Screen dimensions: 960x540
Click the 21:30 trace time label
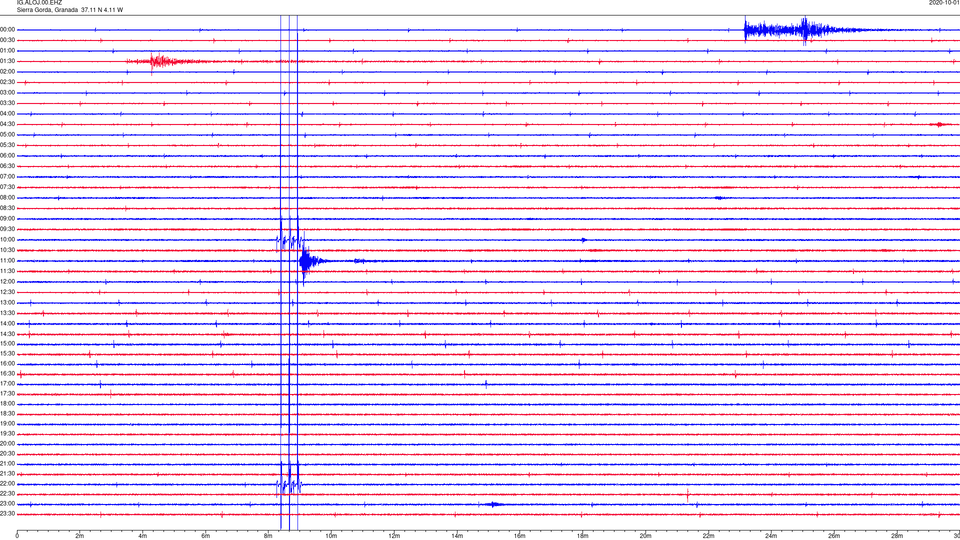(x=8, y=474)
